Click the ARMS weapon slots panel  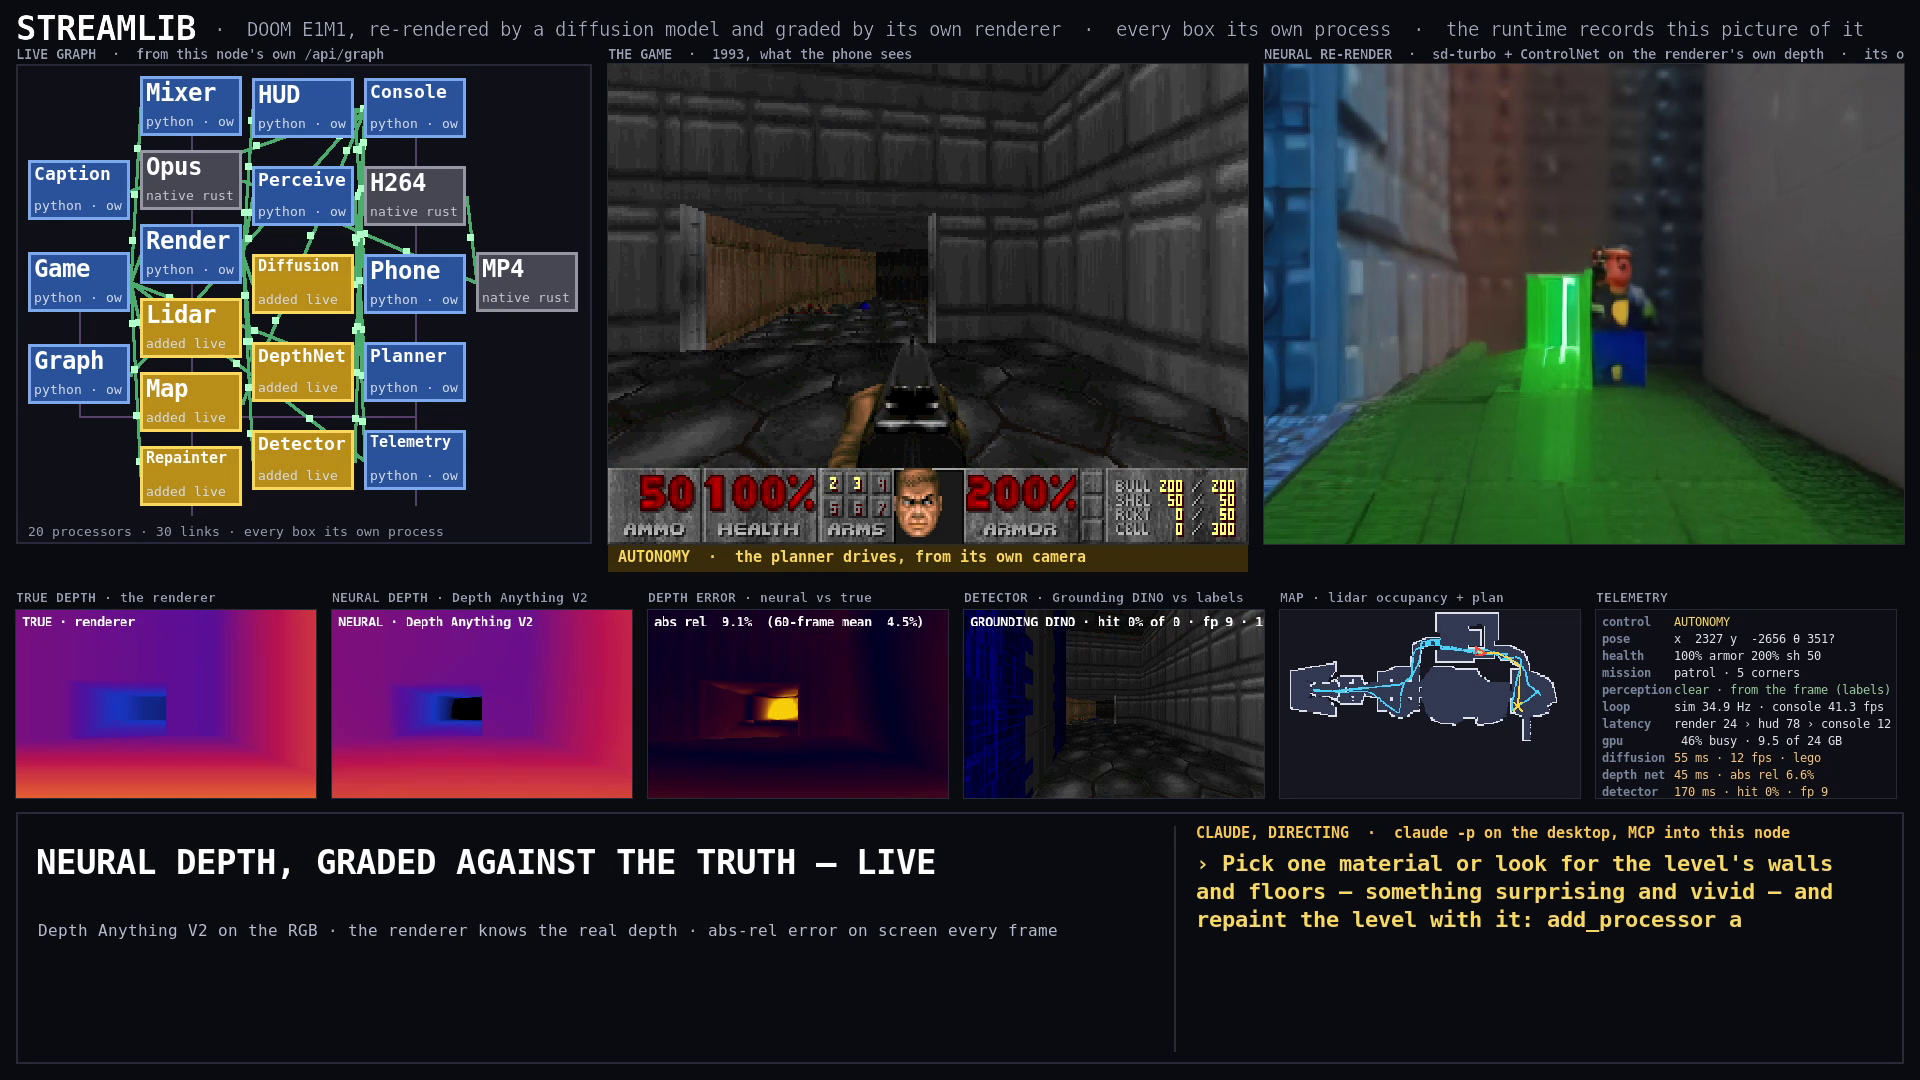[x=856, y=506]
